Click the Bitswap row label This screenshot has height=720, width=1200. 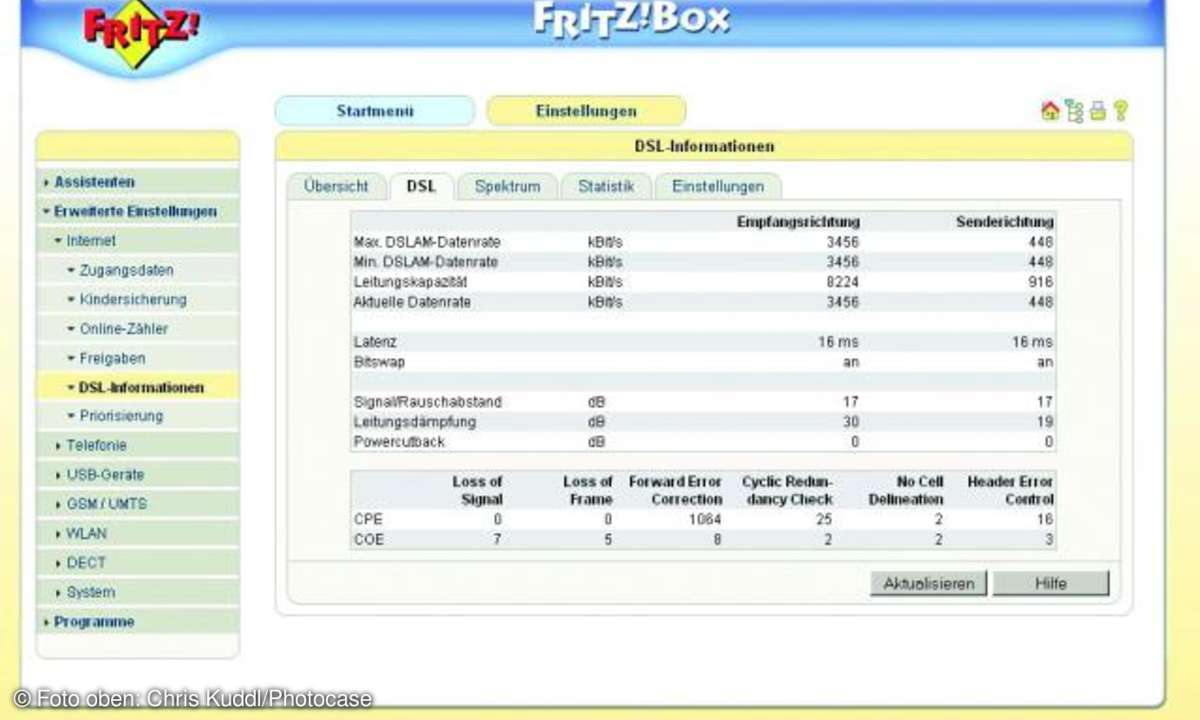(379, 362)
